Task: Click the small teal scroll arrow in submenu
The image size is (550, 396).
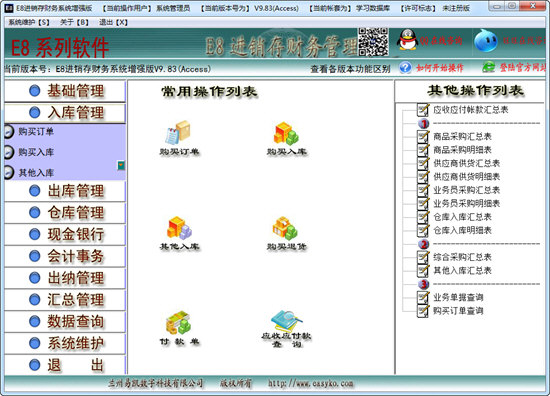Action: [x=121, y=165]
